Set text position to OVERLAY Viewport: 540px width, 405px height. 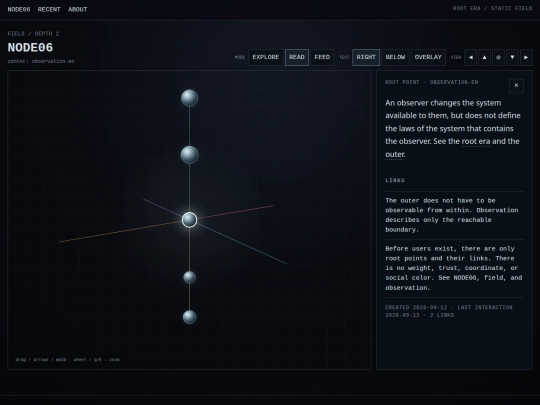tap(428, 58)
